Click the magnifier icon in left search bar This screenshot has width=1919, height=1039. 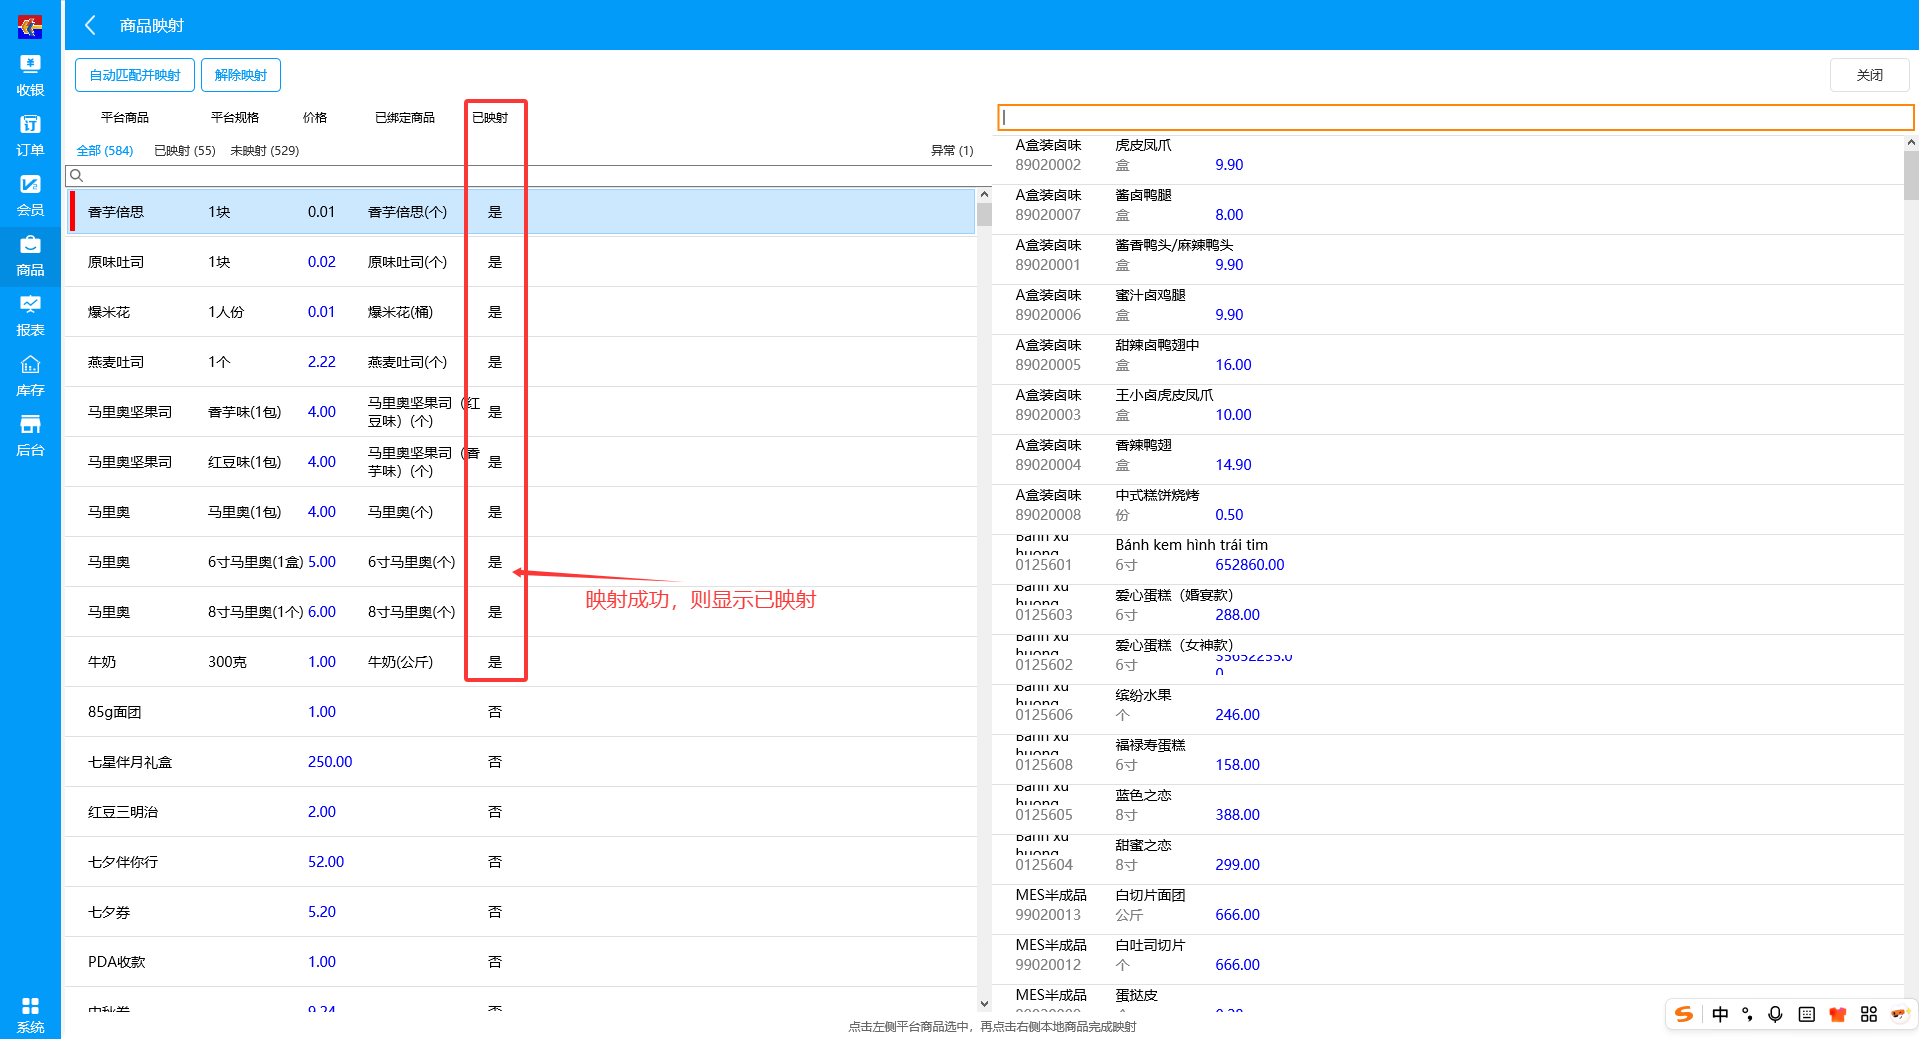(76, 176)
